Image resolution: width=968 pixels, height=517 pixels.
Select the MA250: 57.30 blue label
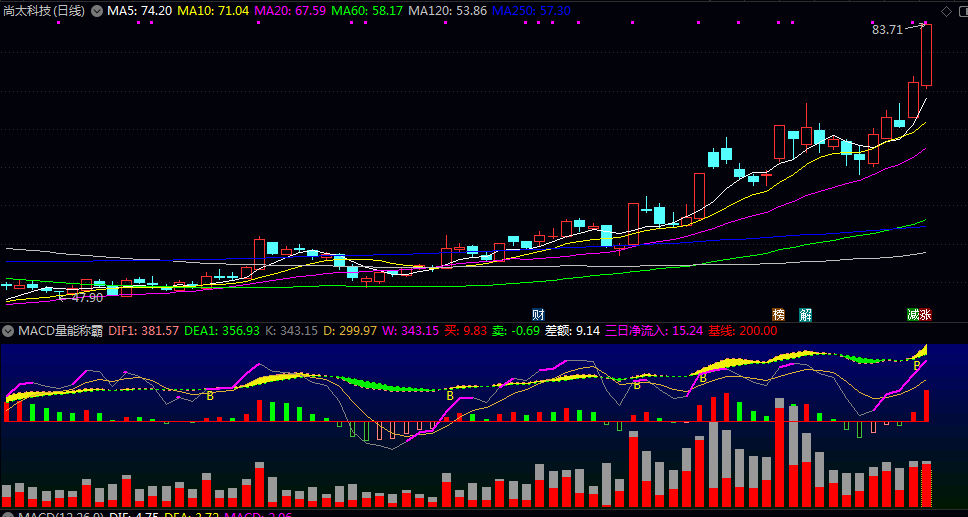(531, 11)
